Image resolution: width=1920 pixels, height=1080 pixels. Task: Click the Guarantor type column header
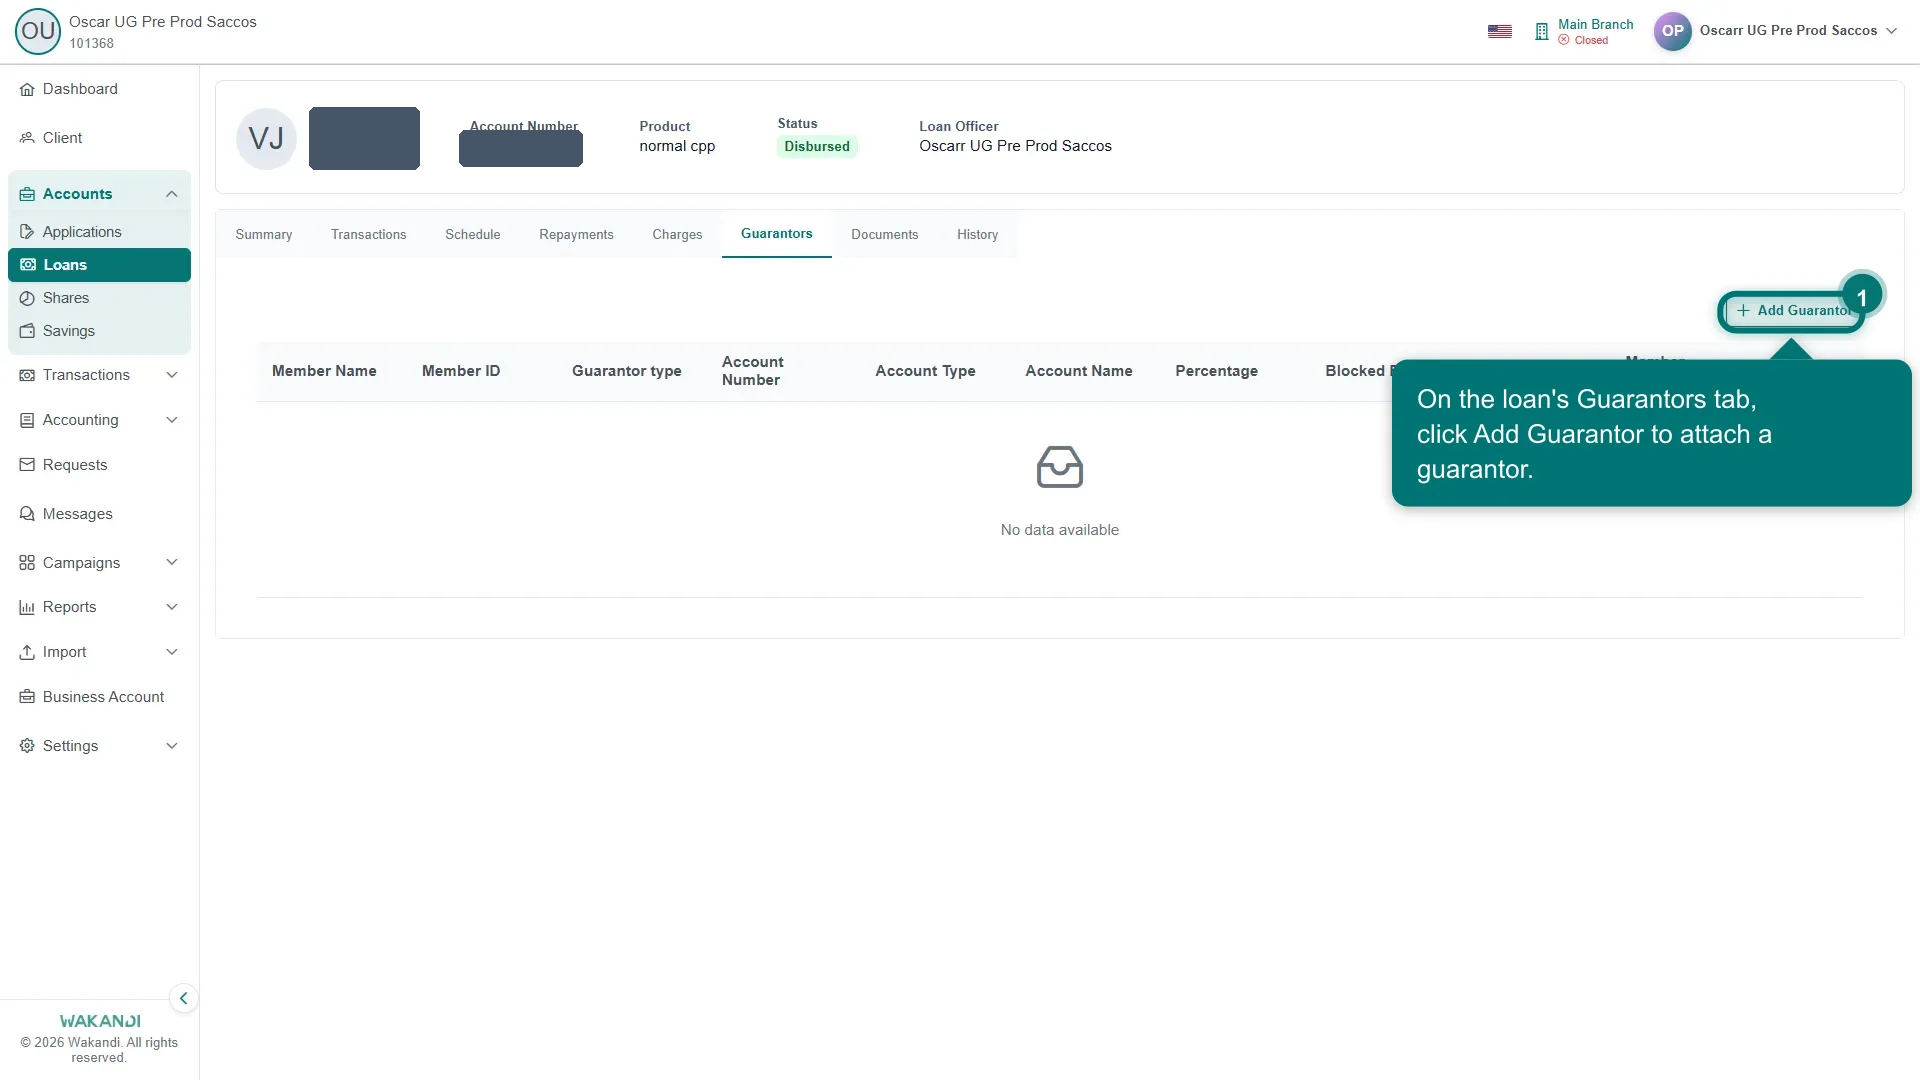627,371
